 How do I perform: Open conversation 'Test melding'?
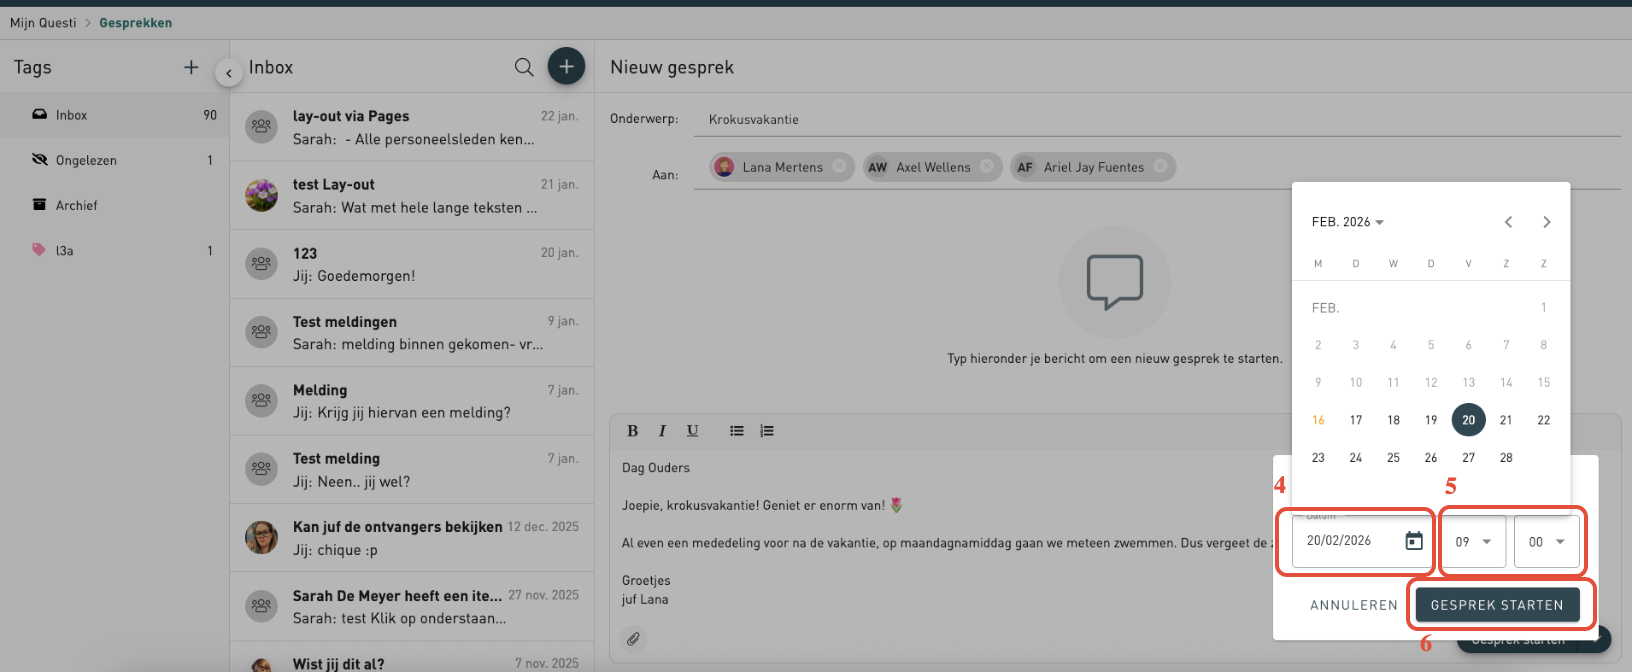[x=412, y=470]
